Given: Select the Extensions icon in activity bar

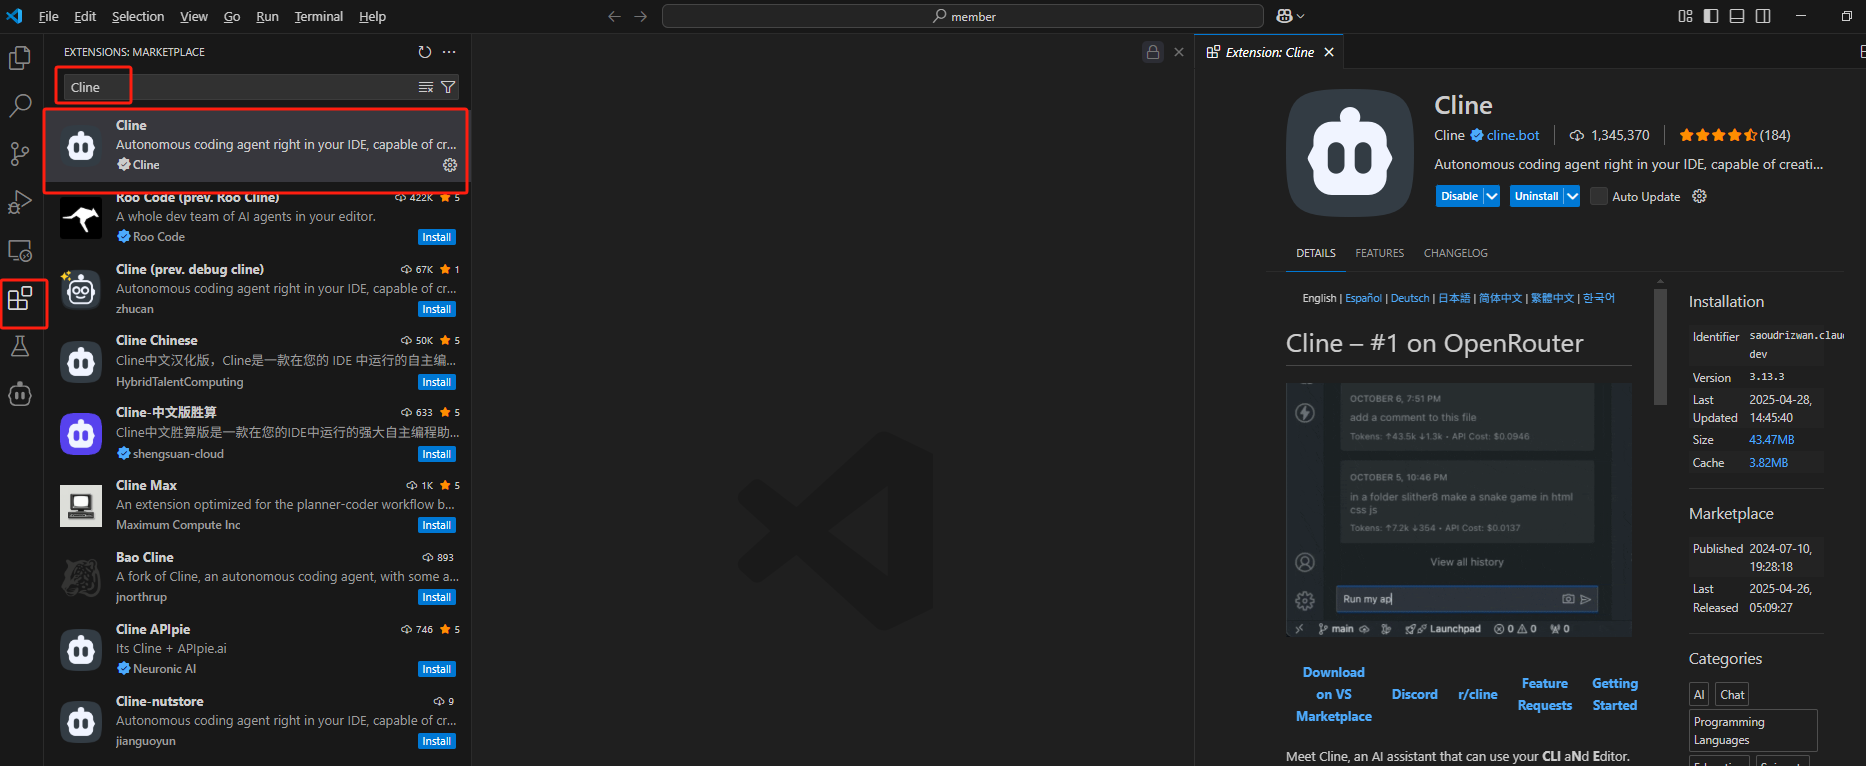Looking at the screenshot, I should (20, 298).
